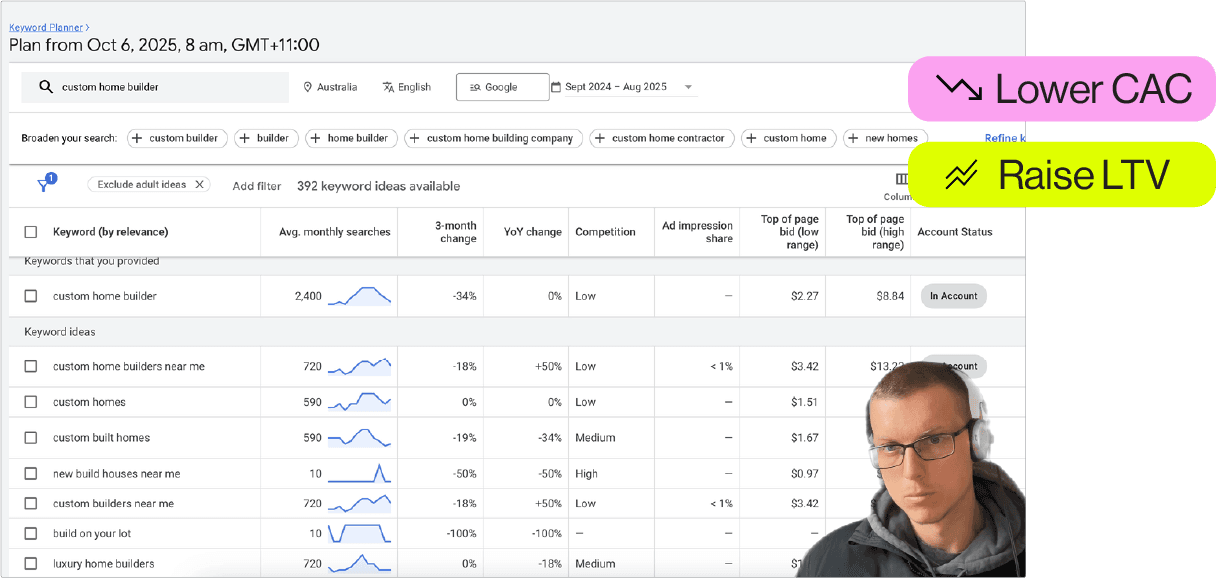1216x578 pixels.
Task: Sort by Competition column header
Action: (x=605, y=232)
